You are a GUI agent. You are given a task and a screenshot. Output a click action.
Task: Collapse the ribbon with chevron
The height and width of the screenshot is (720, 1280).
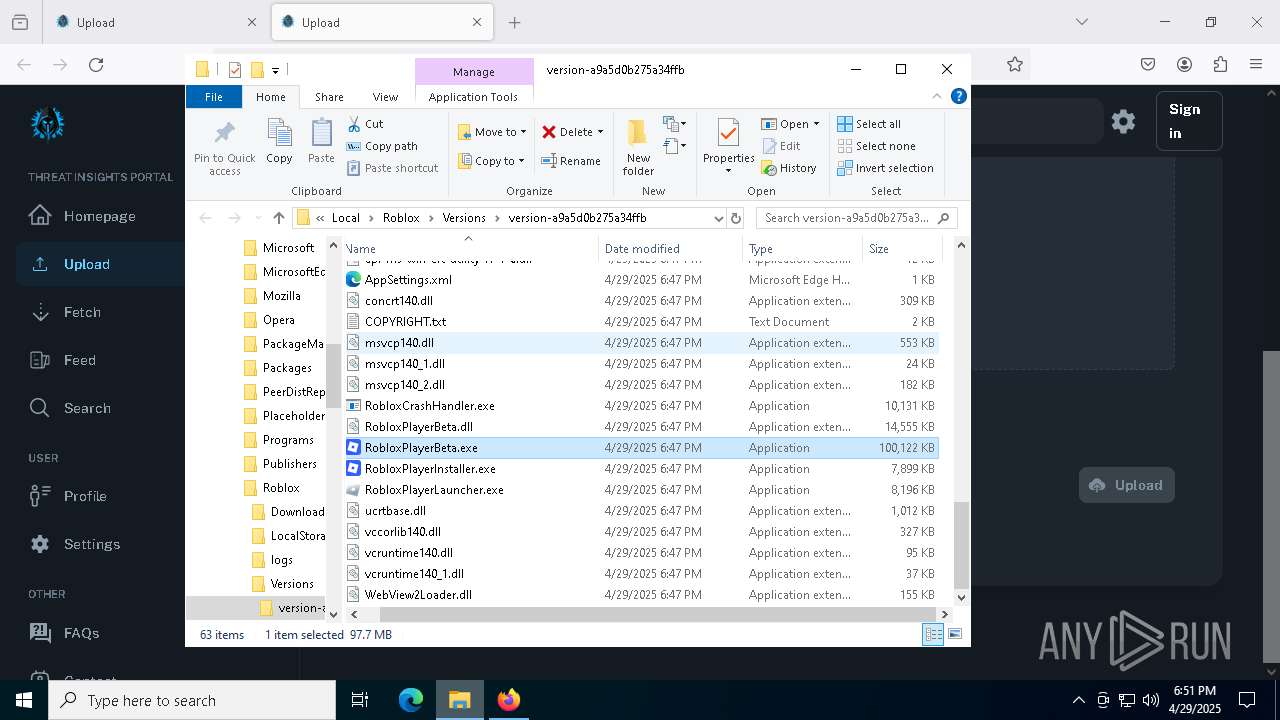(937, 97)
